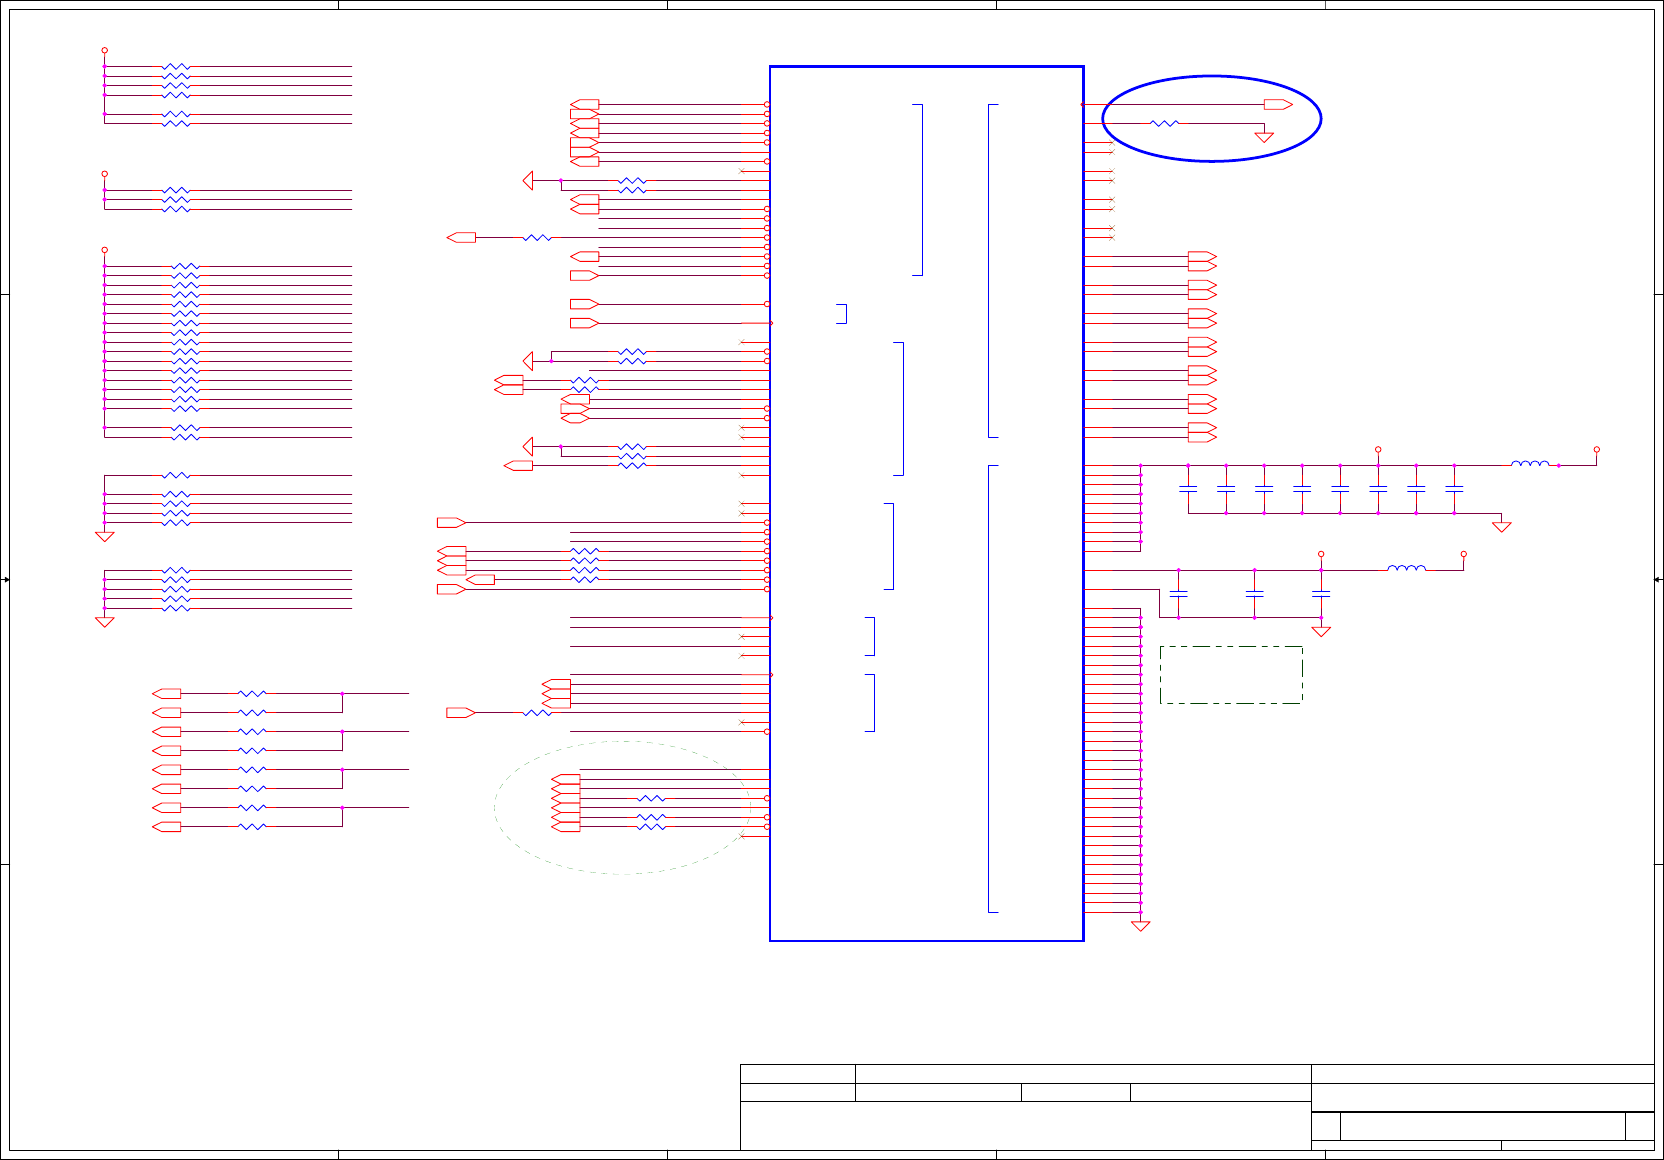1664x1160 pixels.
Task: Click the ground symbol after the eight-capacitor bank
Action: pyautogui.click(x=1501, y=526)
